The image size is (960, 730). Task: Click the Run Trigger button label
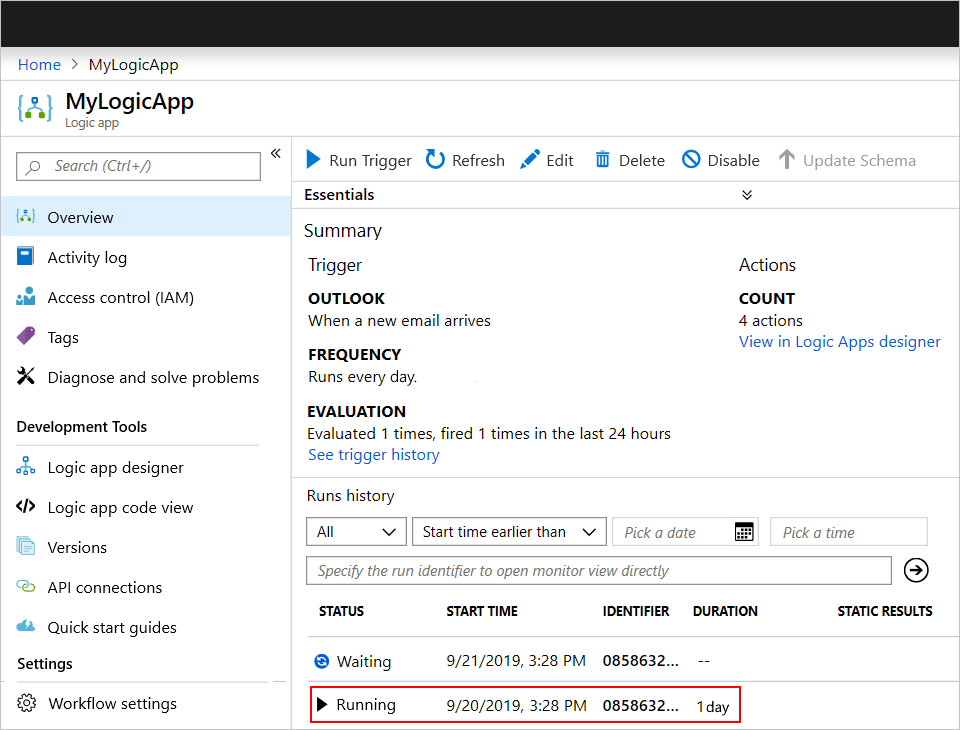click(x=370, y=160)
